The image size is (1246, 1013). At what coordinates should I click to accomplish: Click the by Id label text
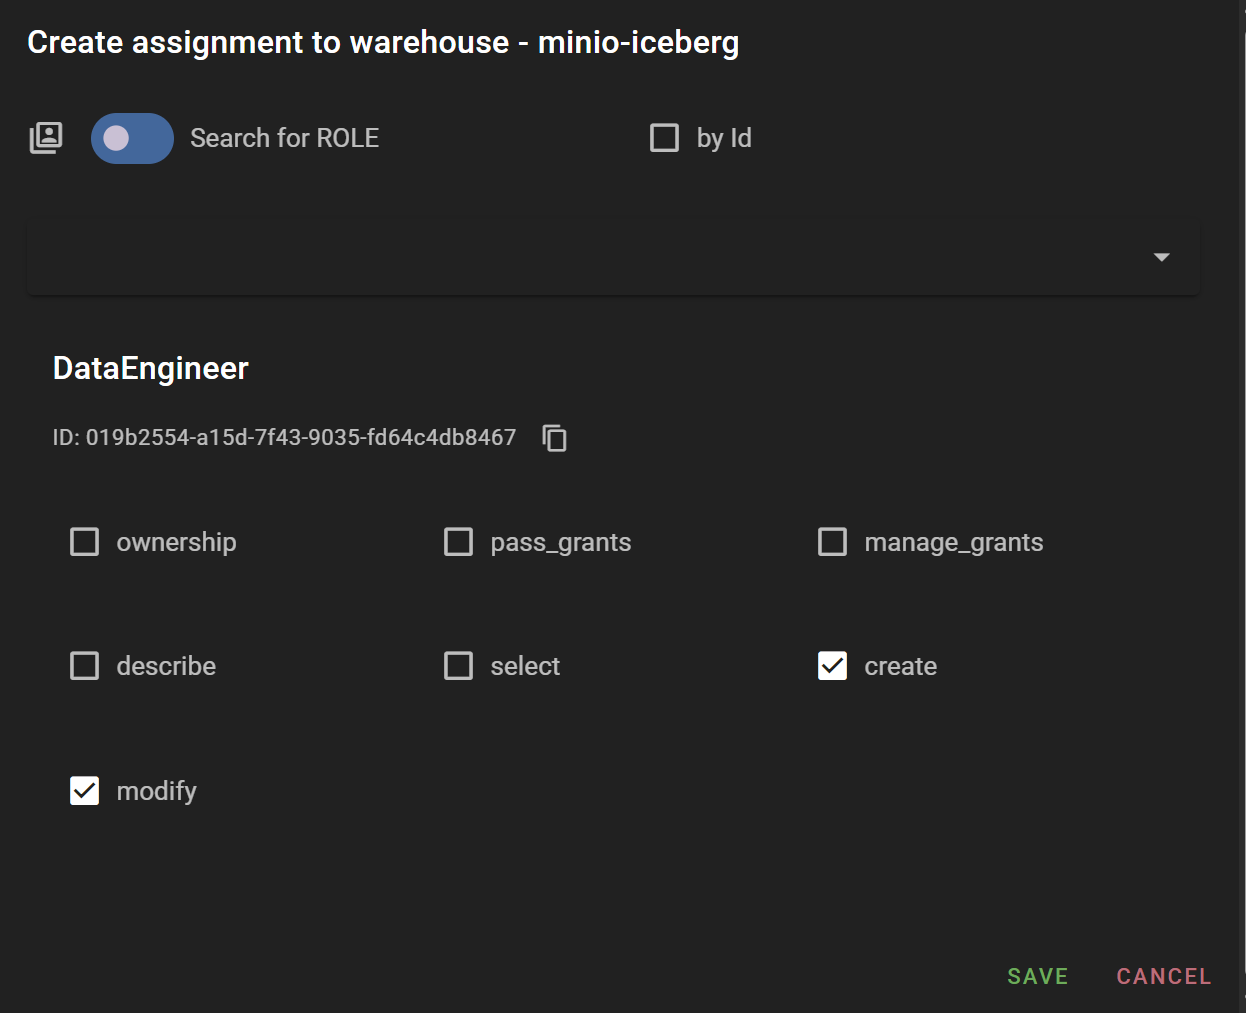(x=724, y=138)
